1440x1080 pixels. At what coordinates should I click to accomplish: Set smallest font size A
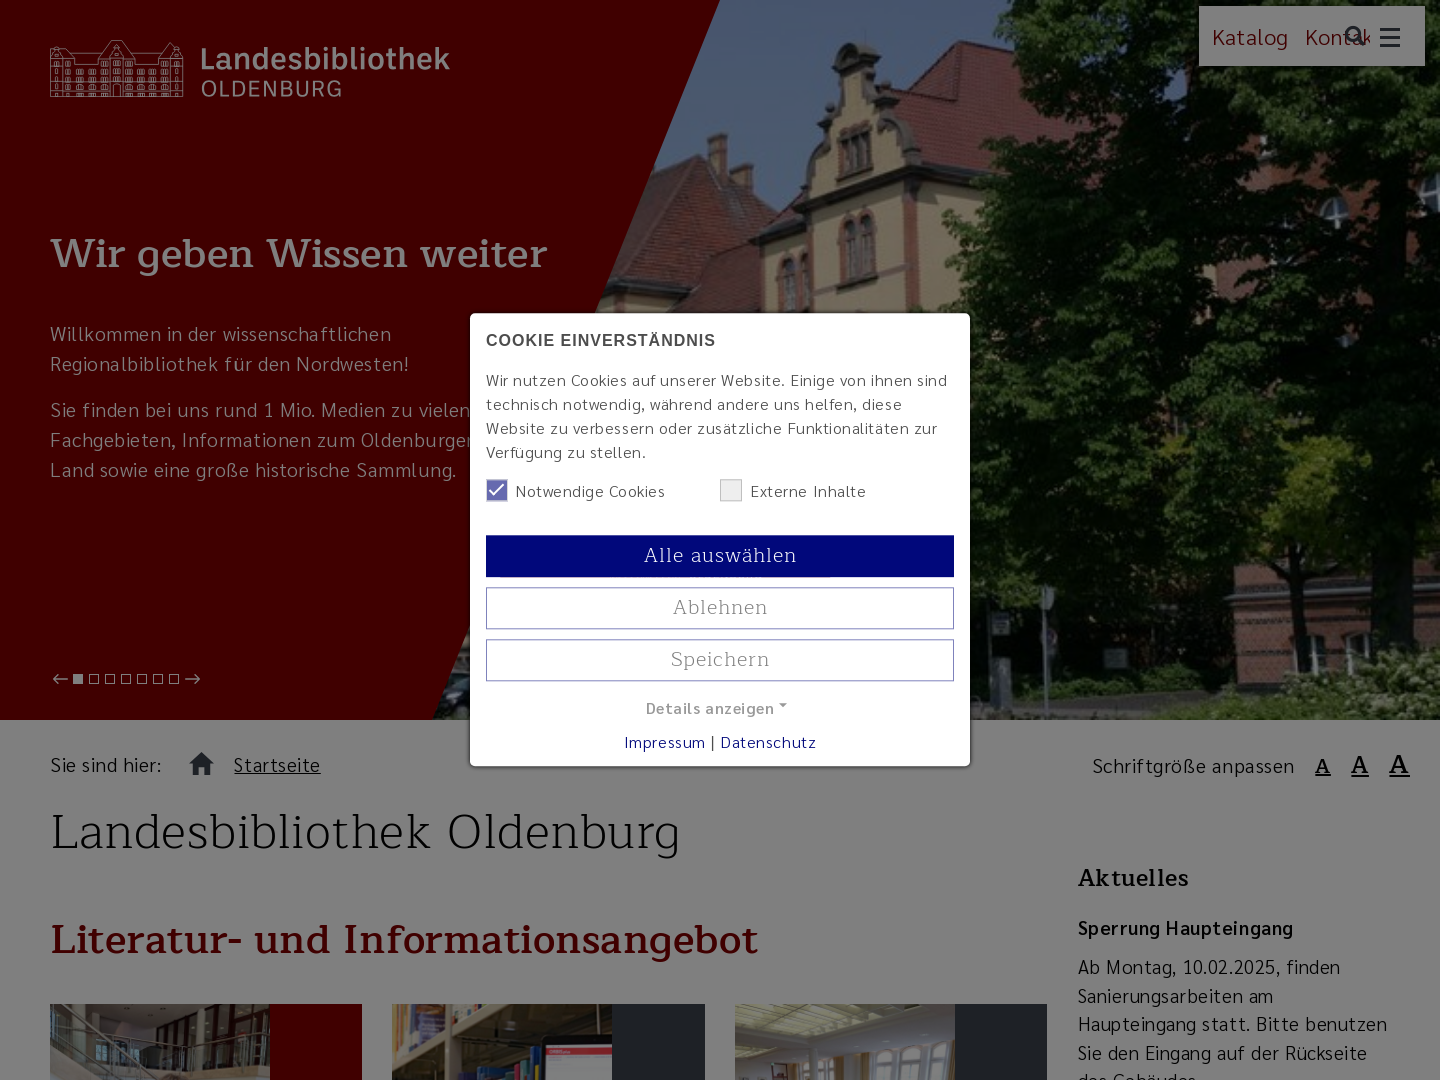click(1322, 767)
